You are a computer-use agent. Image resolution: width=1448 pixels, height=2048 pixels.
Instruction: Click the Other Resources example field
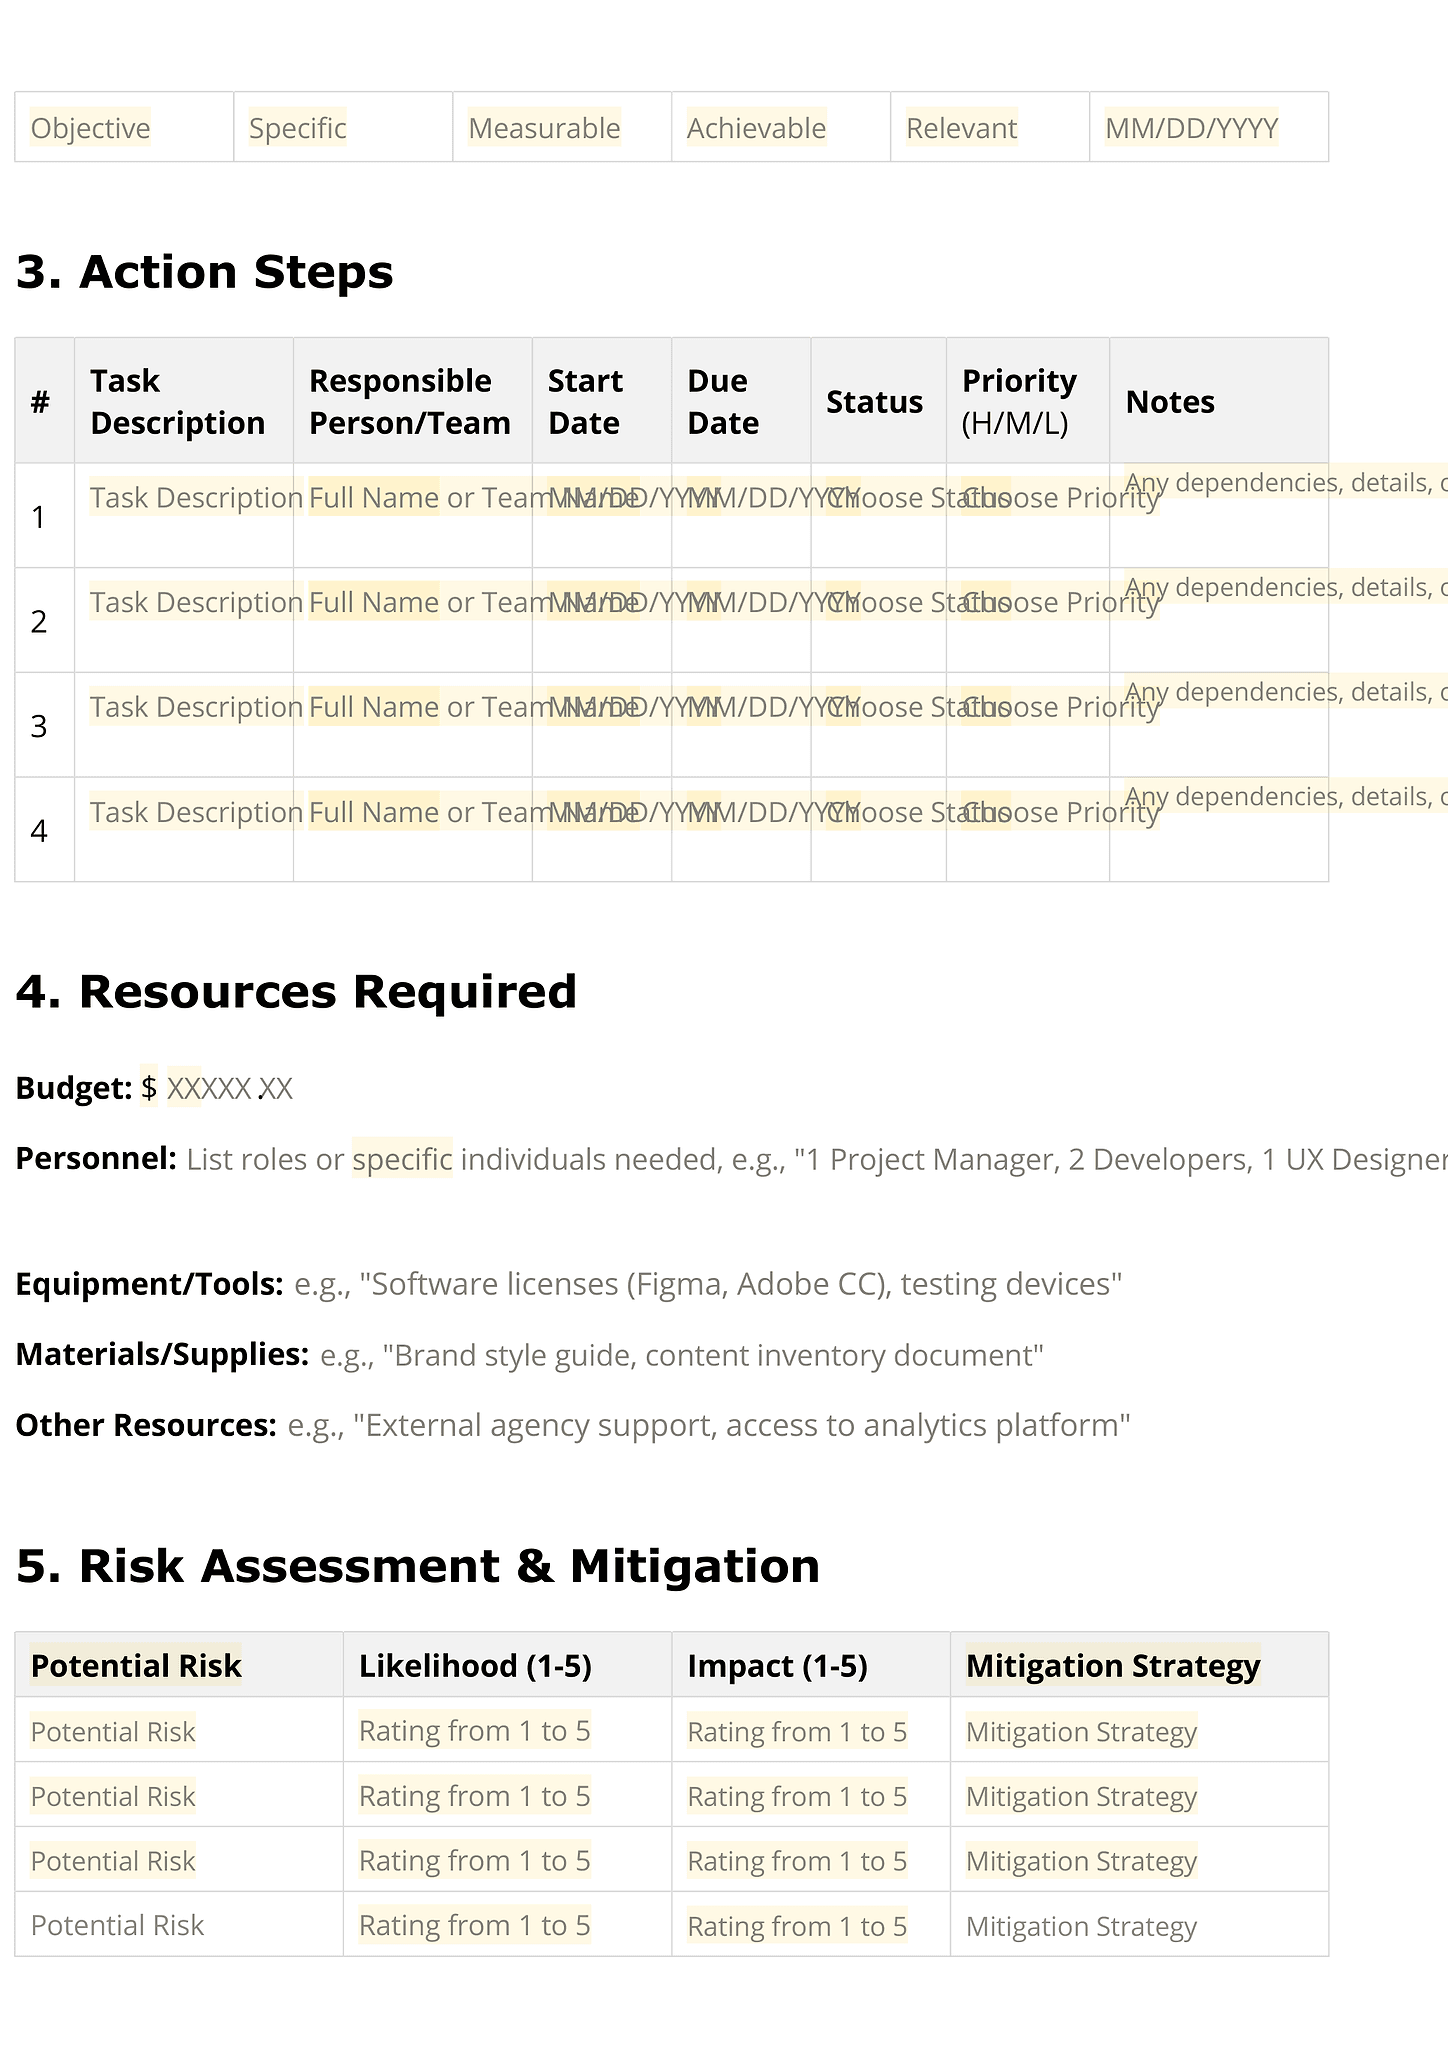point(709,1425)
